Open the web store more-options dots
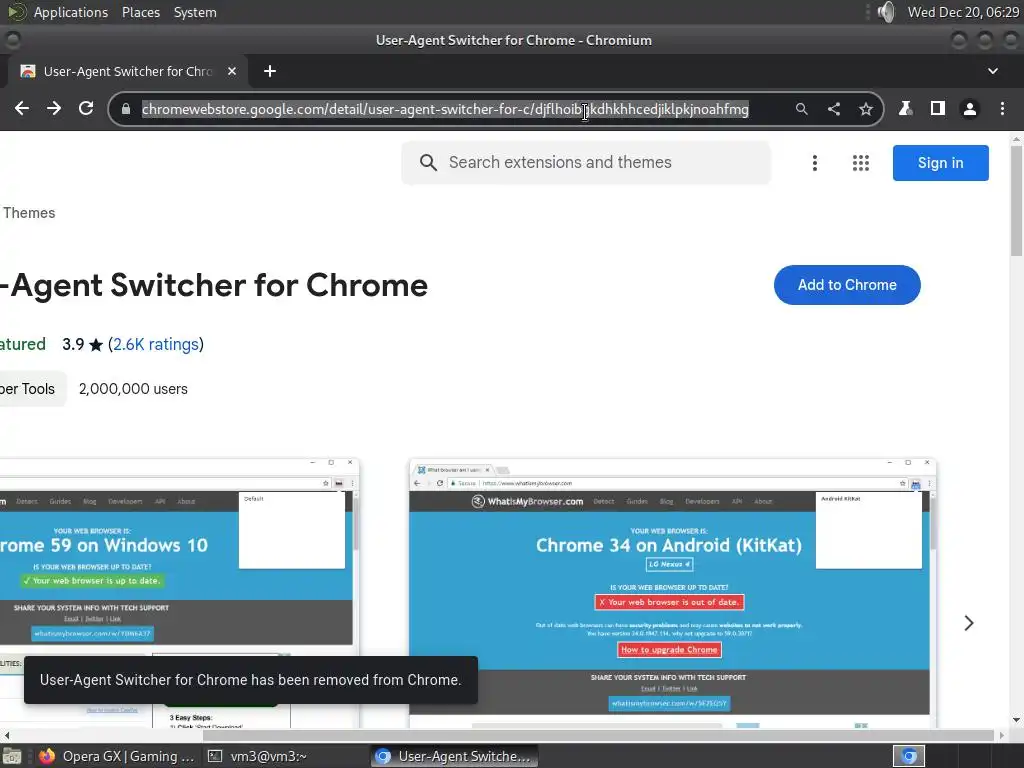The height and width of the screenshot is (768, 1024). tap(814, 163)
